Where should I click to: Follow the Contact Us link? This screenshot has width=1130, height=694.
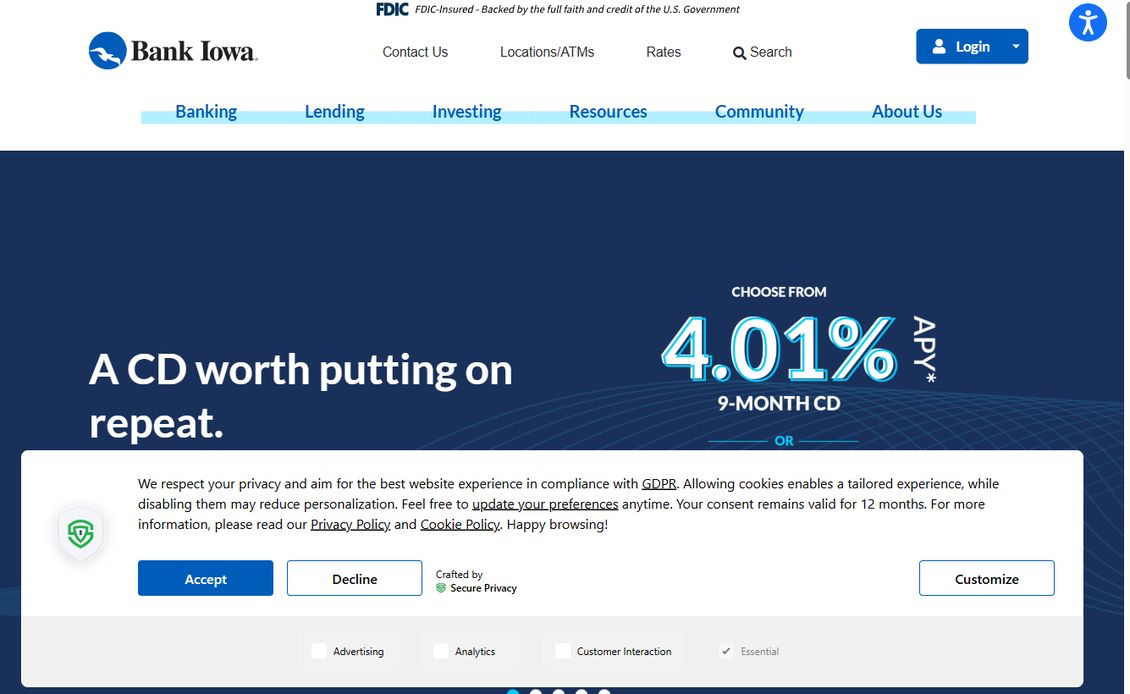pyautogui.click(x=415, y=52)
